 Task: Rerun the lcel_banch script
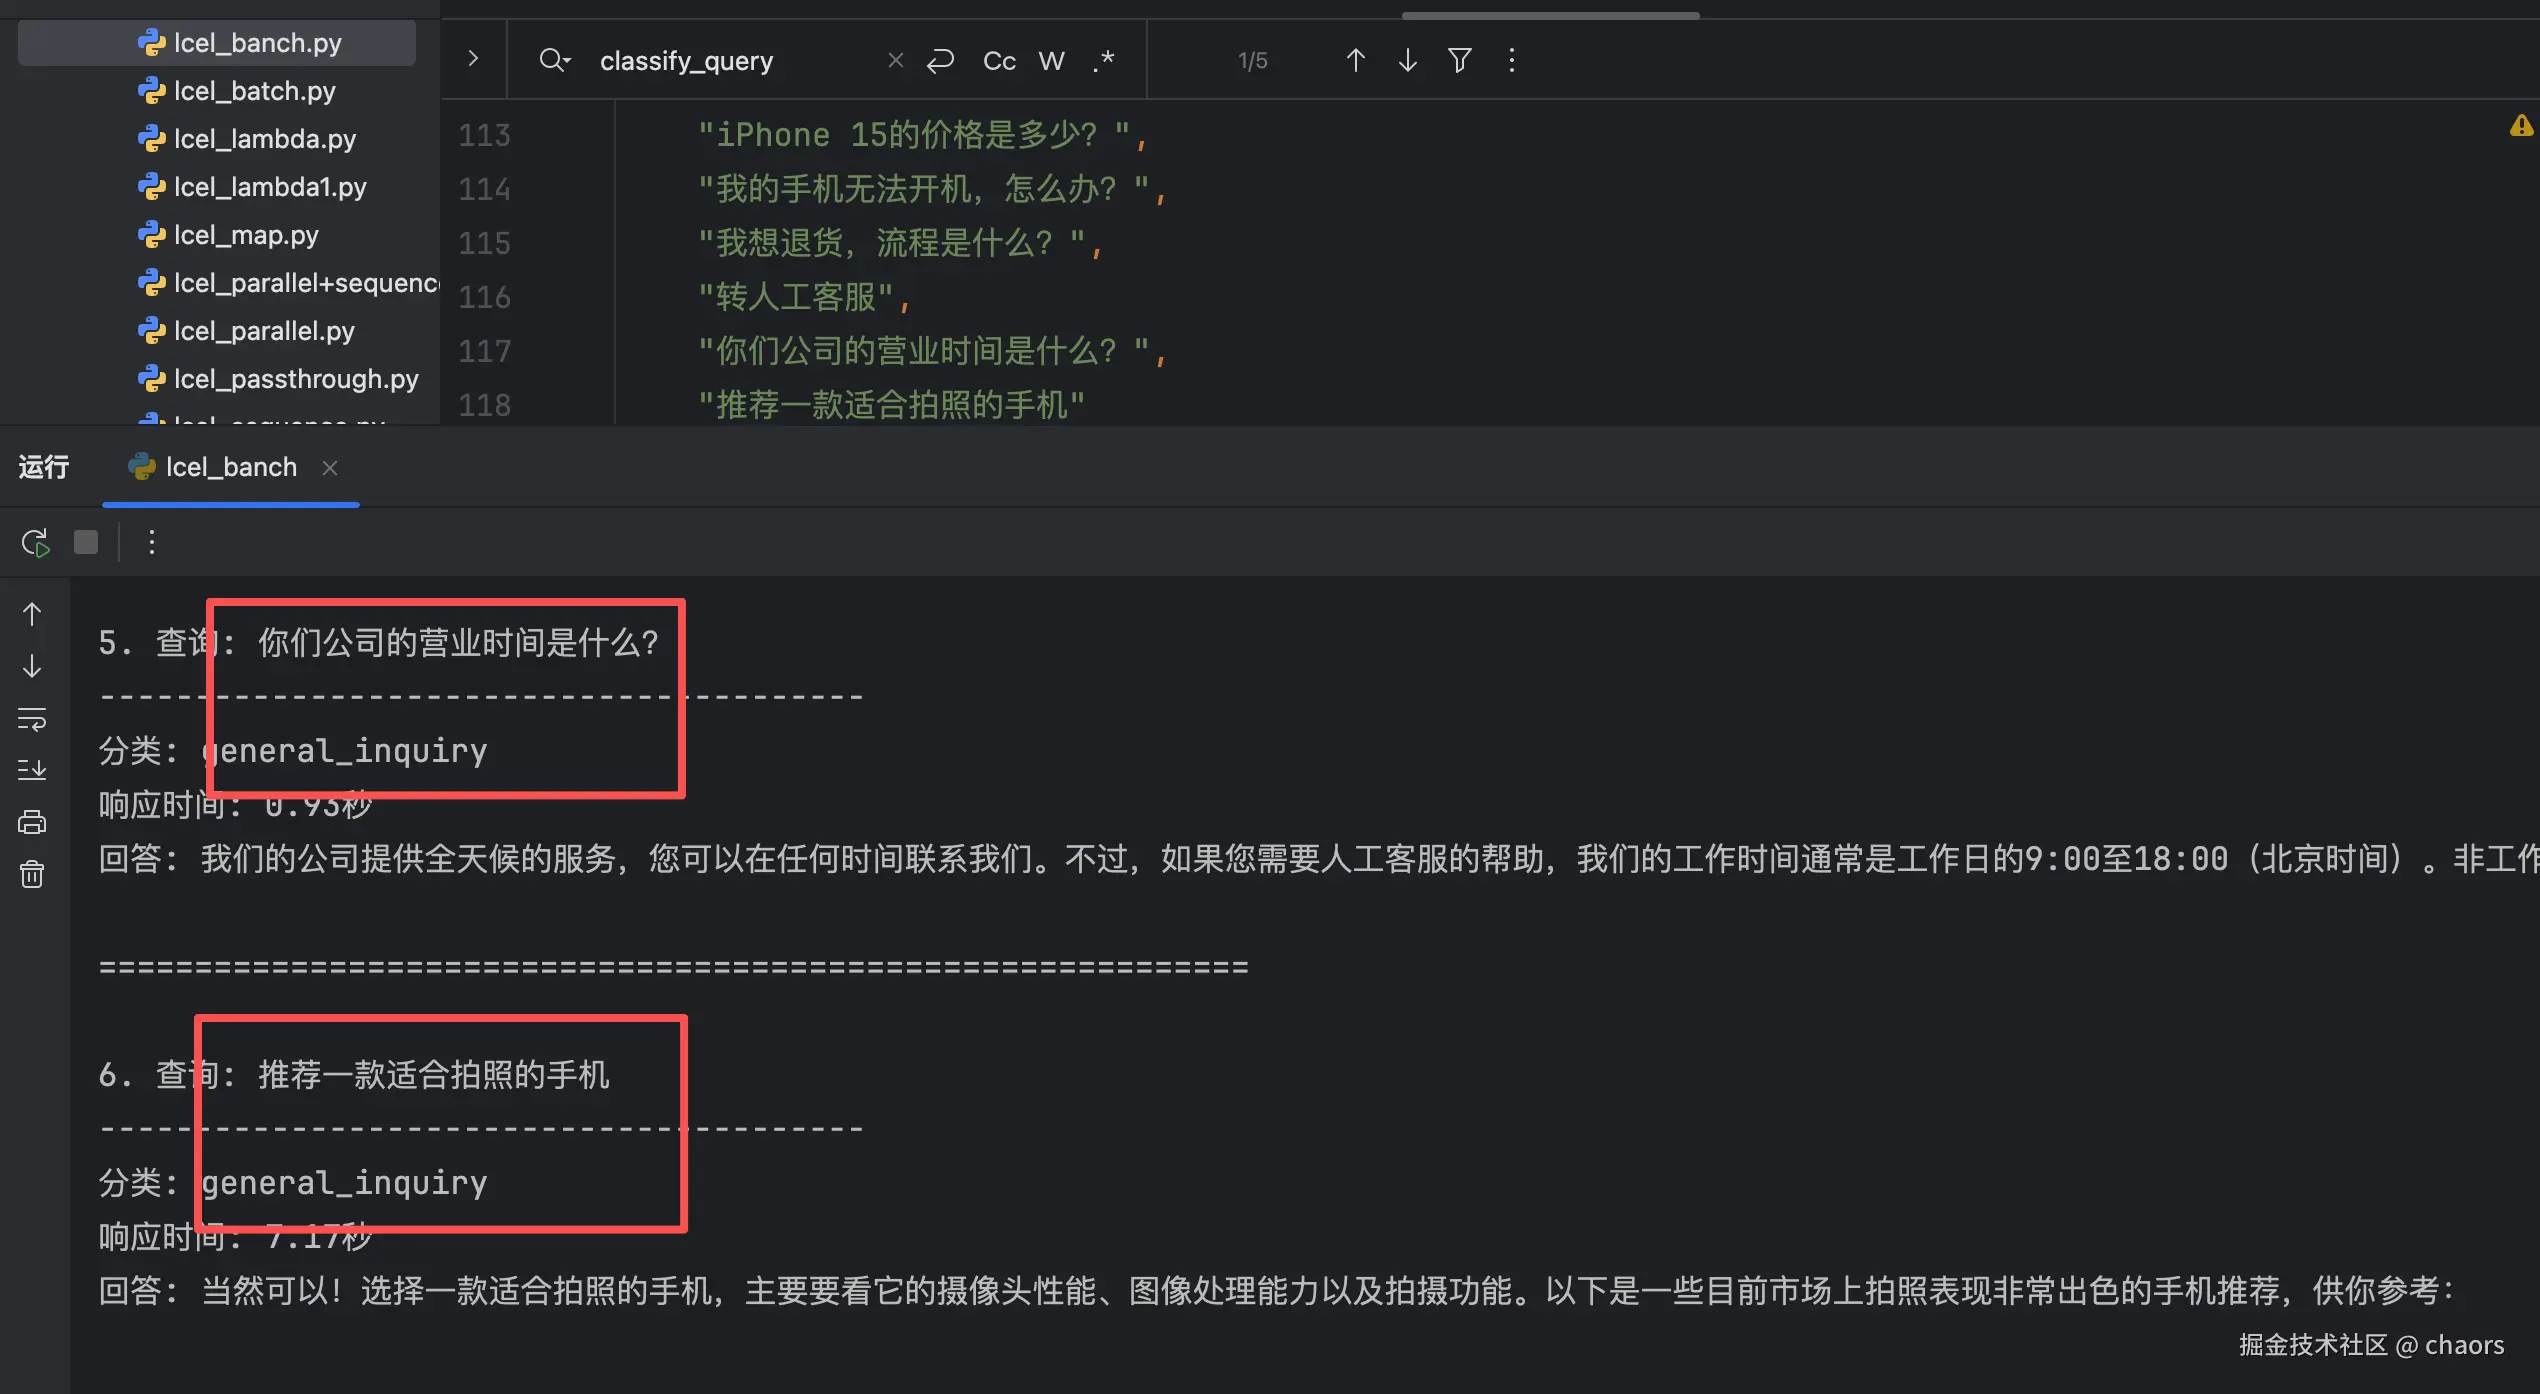(x=35, y=543)
